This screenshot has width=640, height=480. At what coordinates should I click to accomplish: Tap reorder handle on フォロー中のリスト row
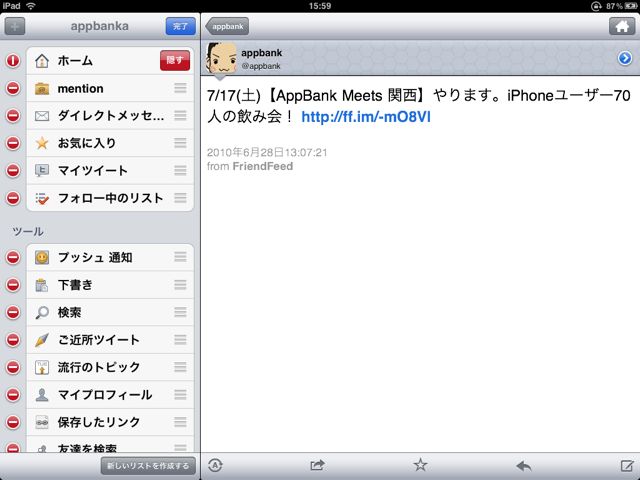click(180, 198)
